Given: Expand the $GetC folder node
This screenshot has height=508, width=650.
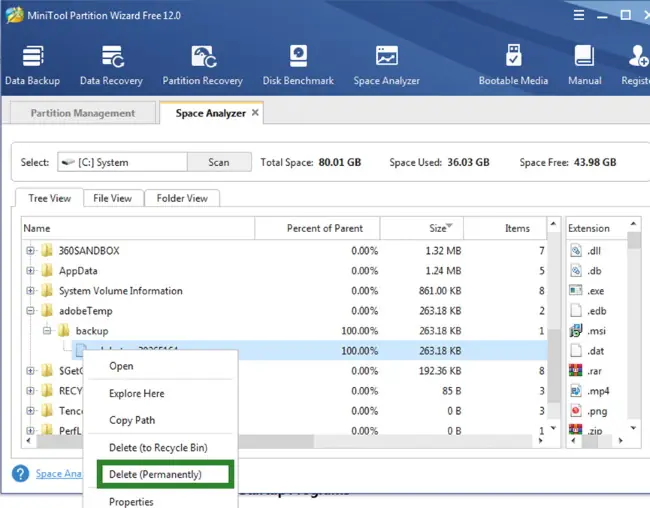Looking at the screenshot, I should (x=30, y=370).
